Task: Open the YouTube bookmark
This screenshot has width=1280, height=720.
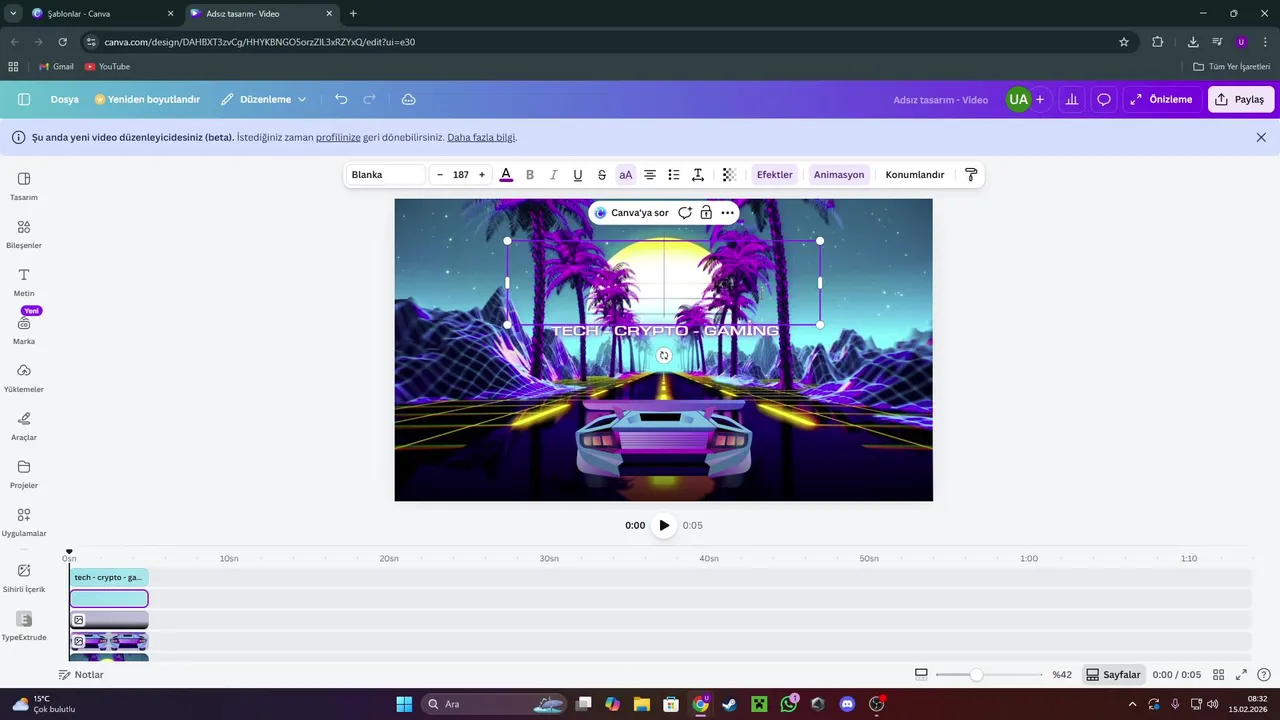Action: click(107, 67)
